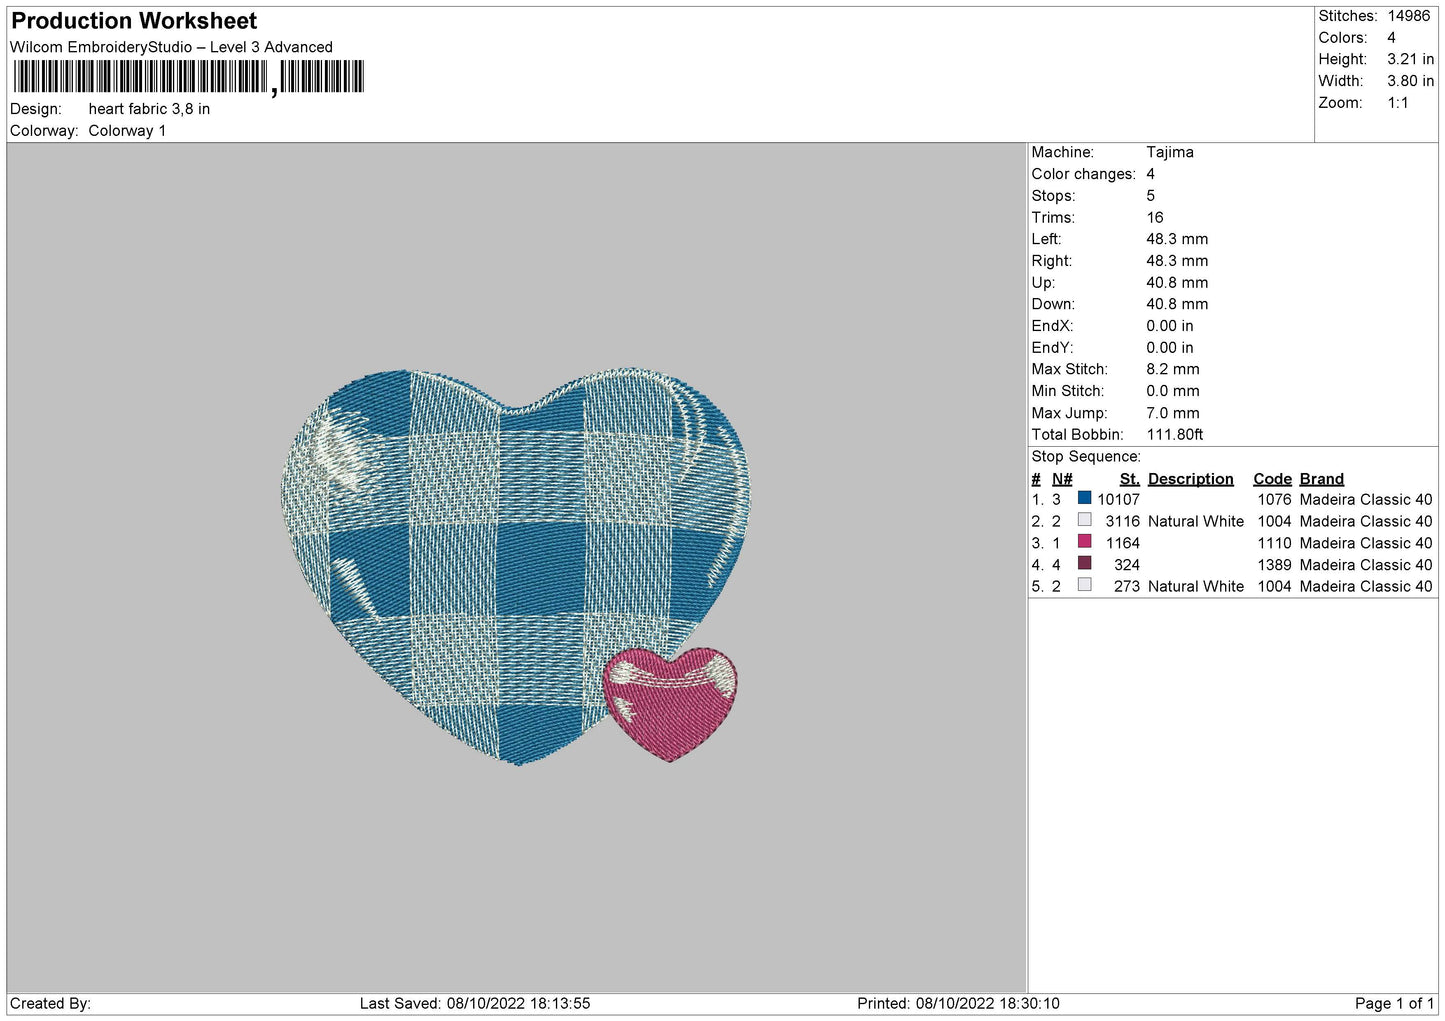Click 'Madeira Classic 40' in stop row 1
The height and width of the screenshot is (1021, 1445).
[1366, 500]
